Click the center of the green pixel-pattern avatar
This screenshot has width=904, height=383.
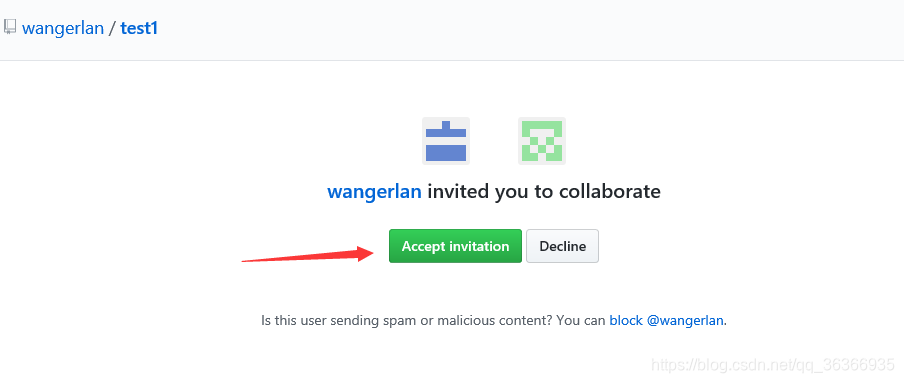542,141
